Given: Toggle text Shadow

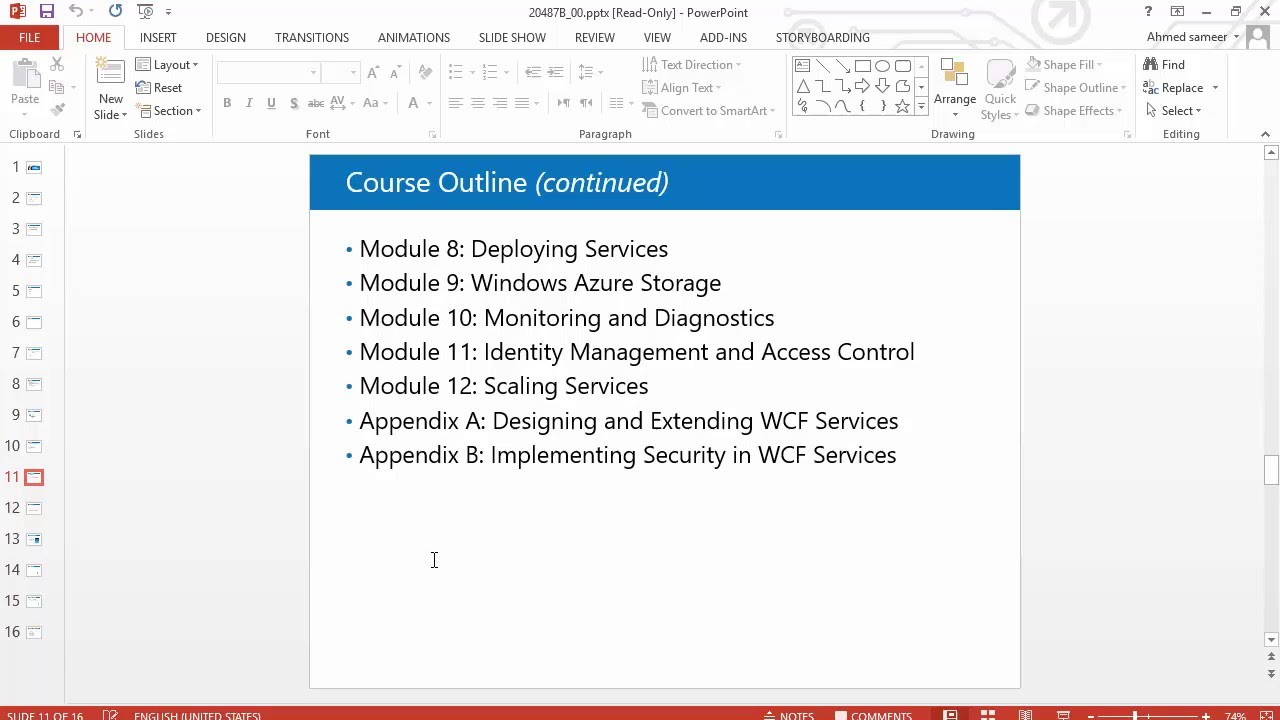Looking at the screenshot, I should point(293,103).
